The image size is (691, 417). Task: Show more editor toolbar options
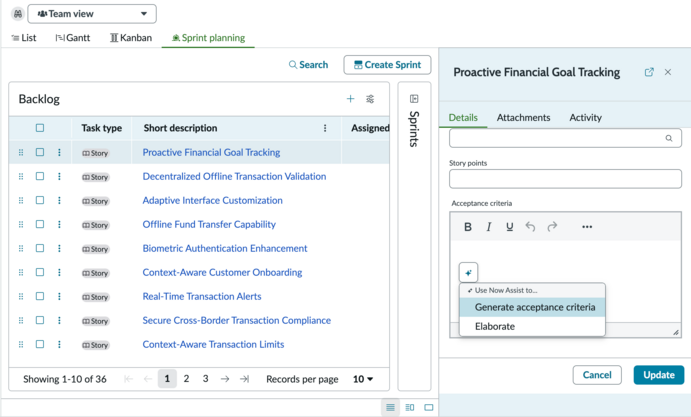pos(587,227)
